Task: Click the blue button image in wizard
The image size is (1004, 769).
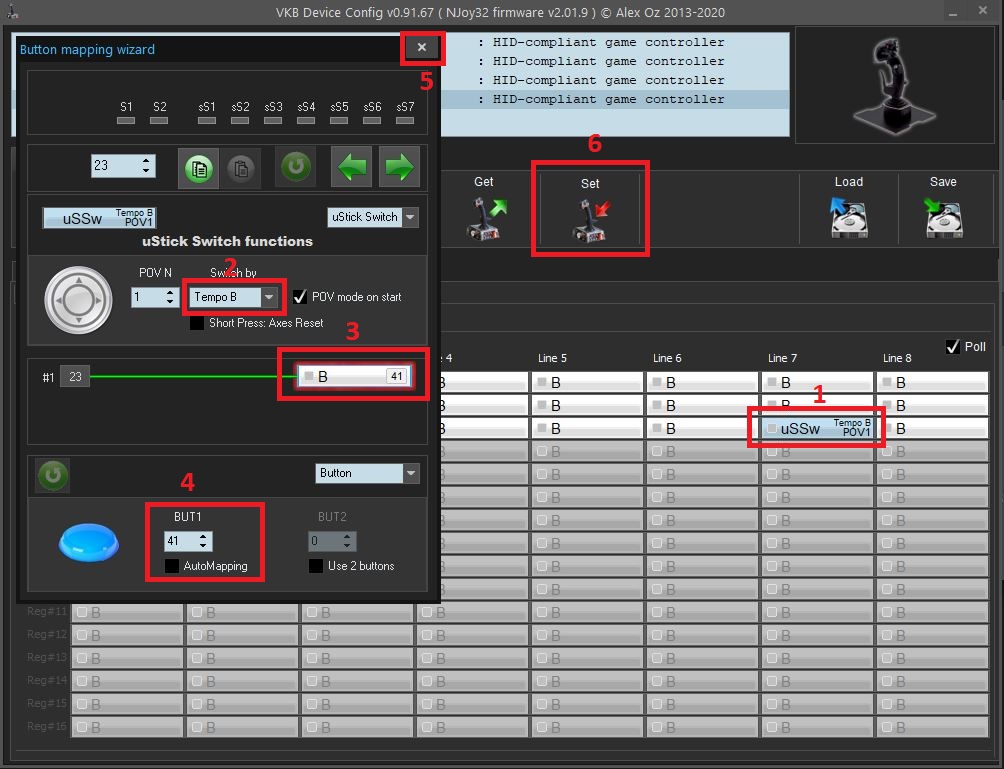Action: tap(88, 541)
